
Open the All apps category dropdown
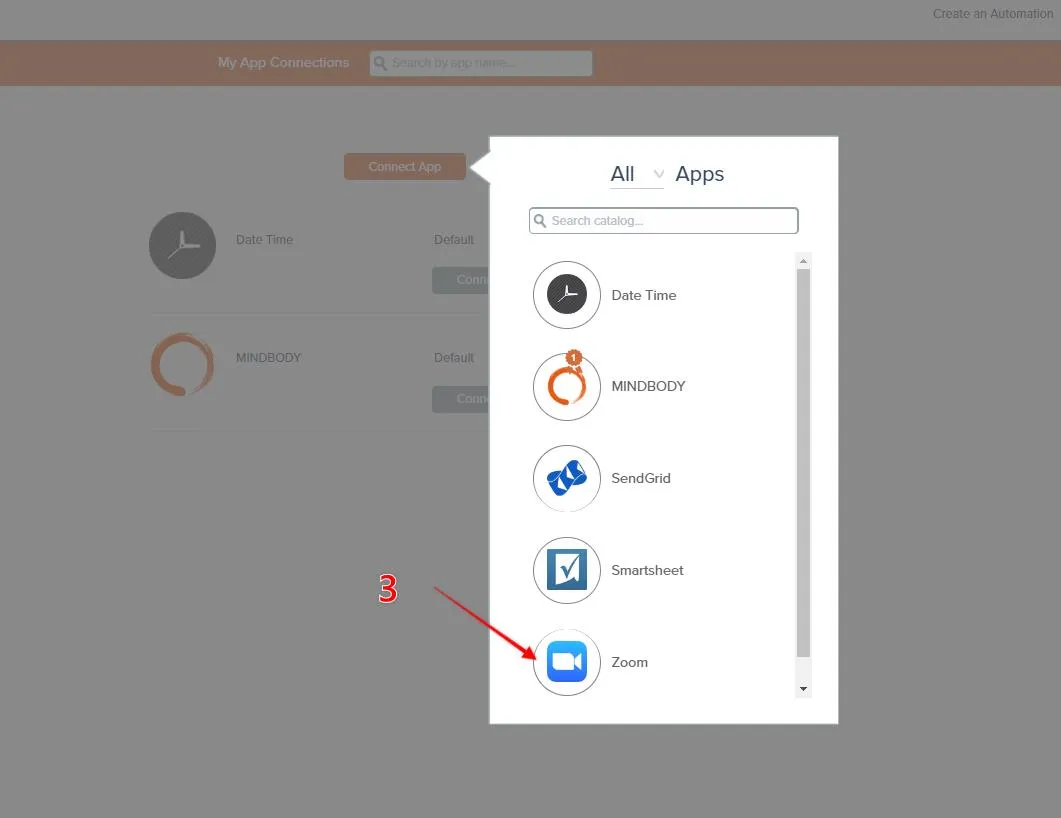637,175
